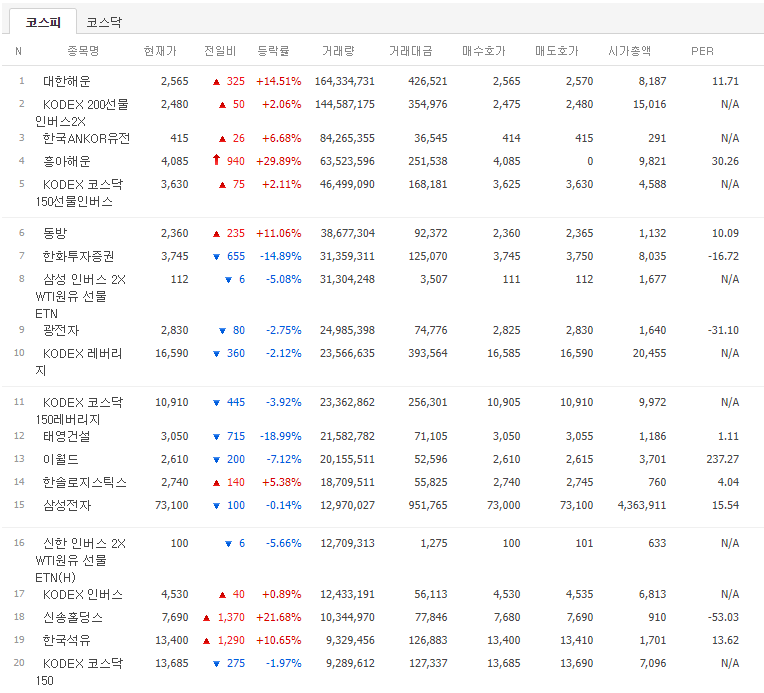The image size is (764, 693).
Task: Click the blue down triangle beside 655 for 한화투자증권
Action: [216, 257]
